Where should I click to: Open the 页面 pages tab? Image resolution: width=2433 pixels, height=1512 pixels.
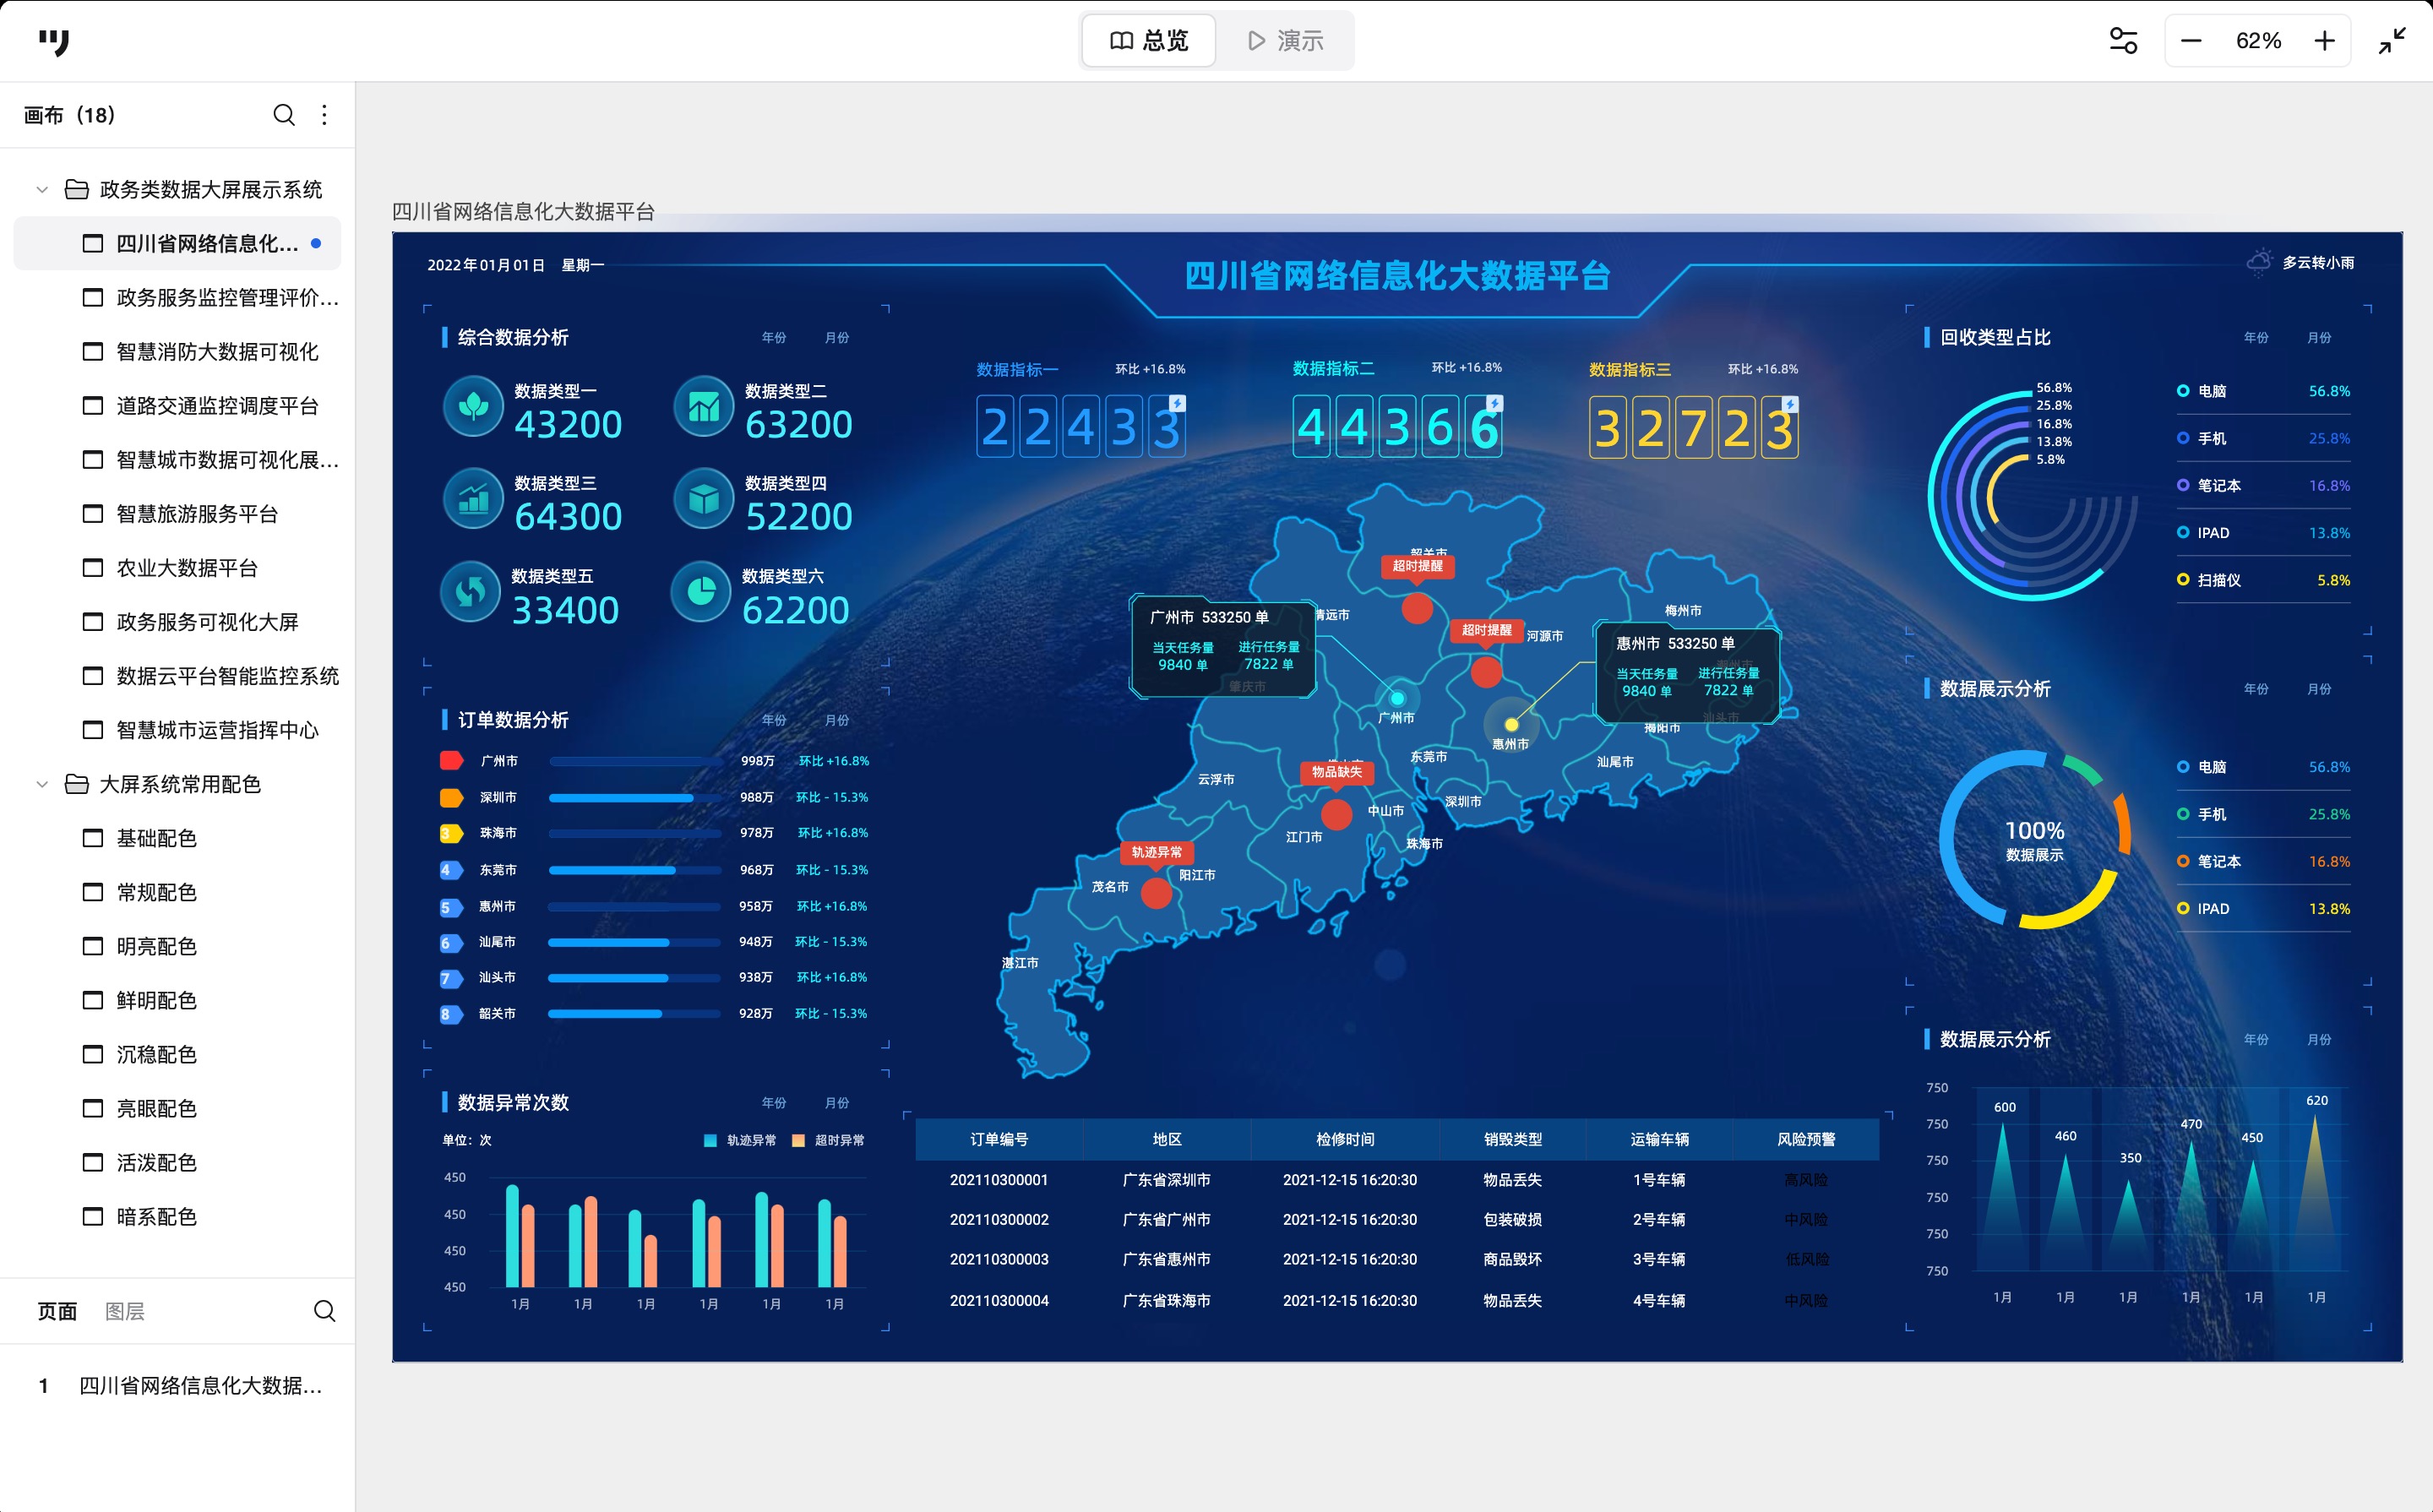click(x=57, y=1311)
